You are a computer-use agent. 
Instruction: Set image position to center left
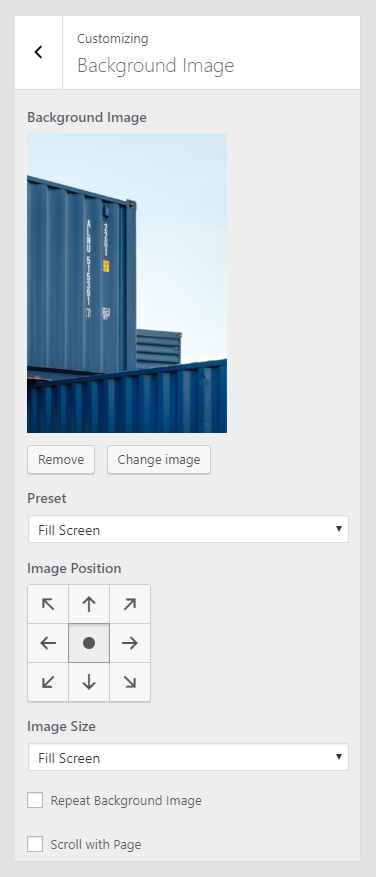coord(48,643)
